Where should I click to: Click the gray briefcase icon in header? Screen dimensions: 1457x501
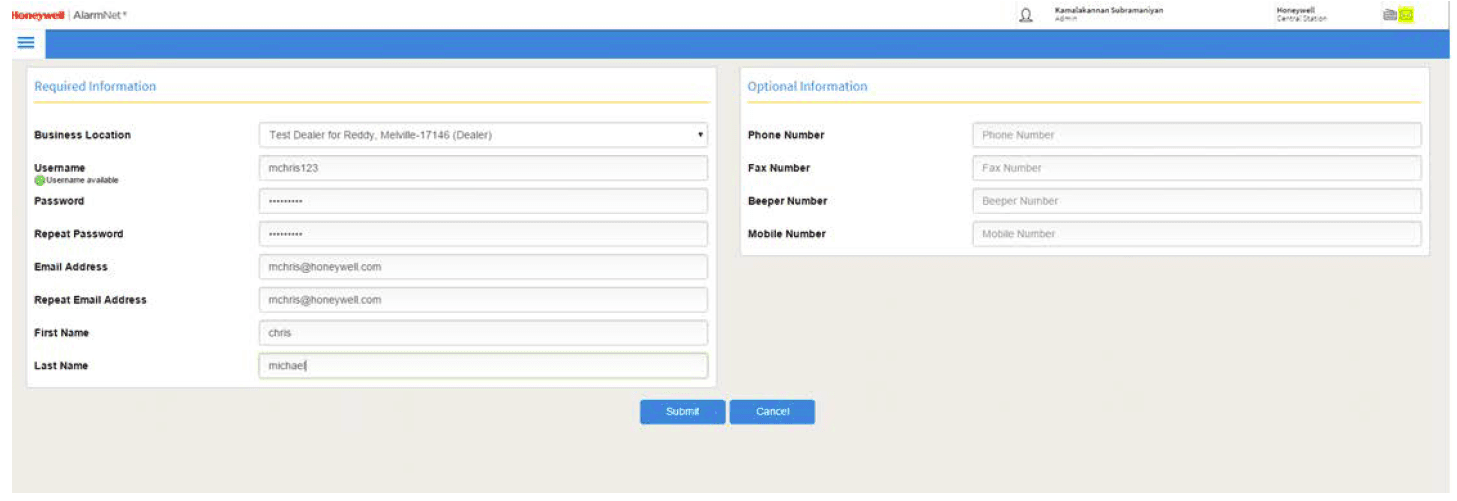tap(1390, 15)
